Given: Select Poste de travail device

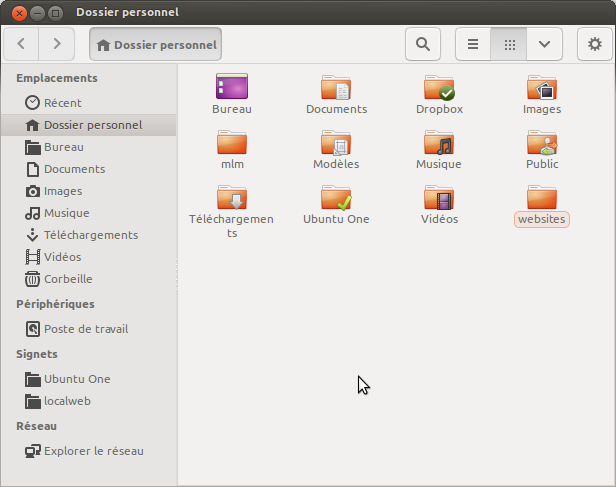Looking at the screenshot, I should click(x=88, y=329).
